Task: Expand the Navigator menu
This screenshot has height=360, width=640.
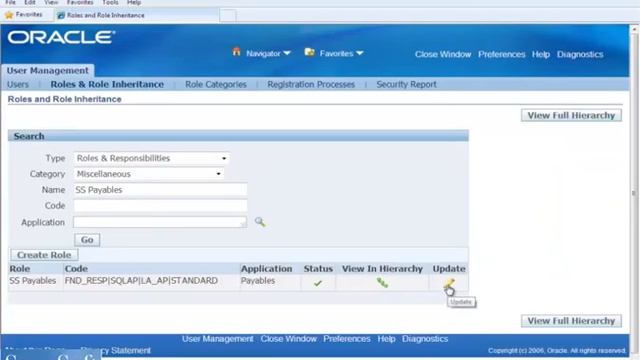Action: [268, 53]
